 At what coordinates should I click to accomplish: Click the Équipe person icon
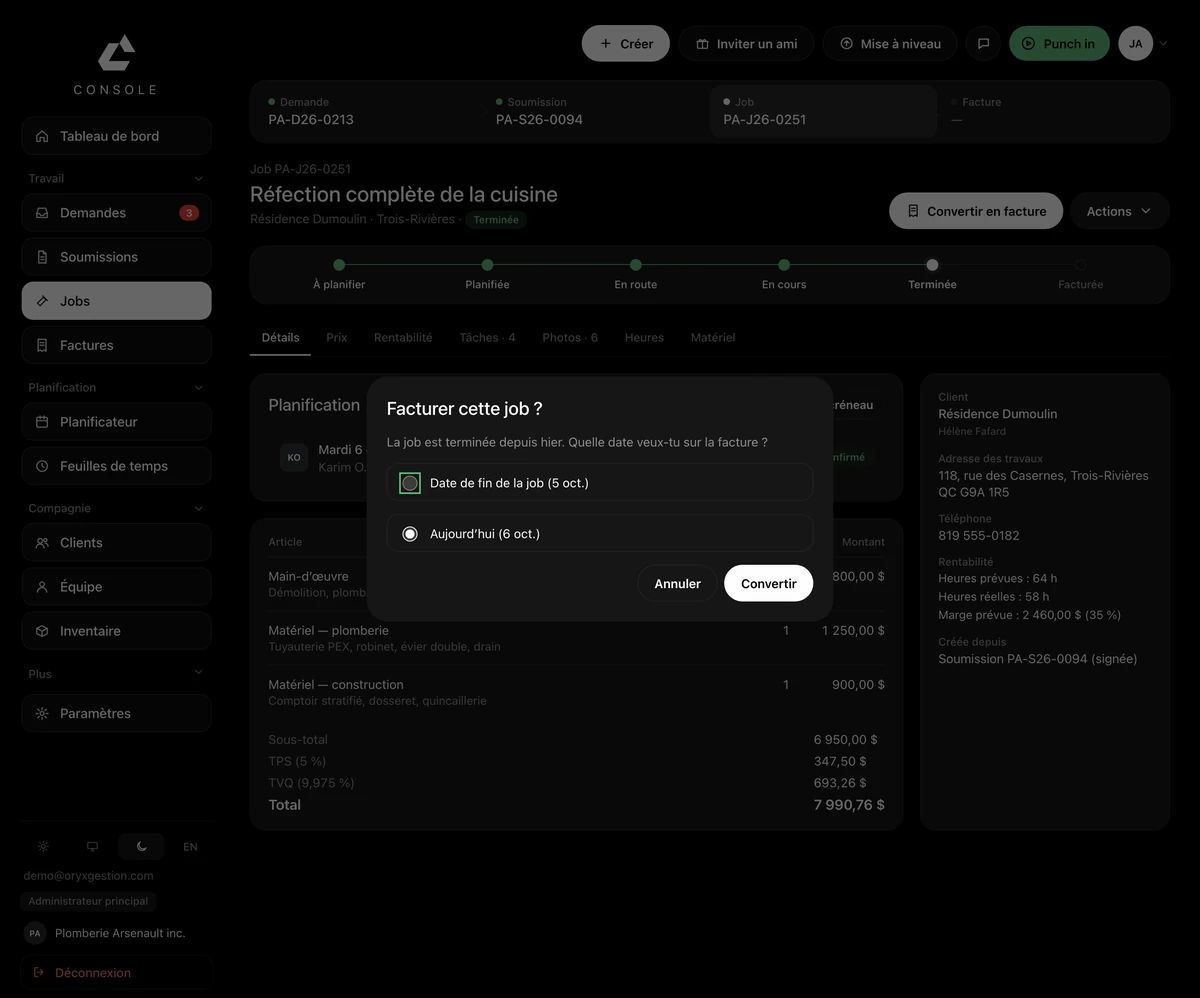(42, 587)
